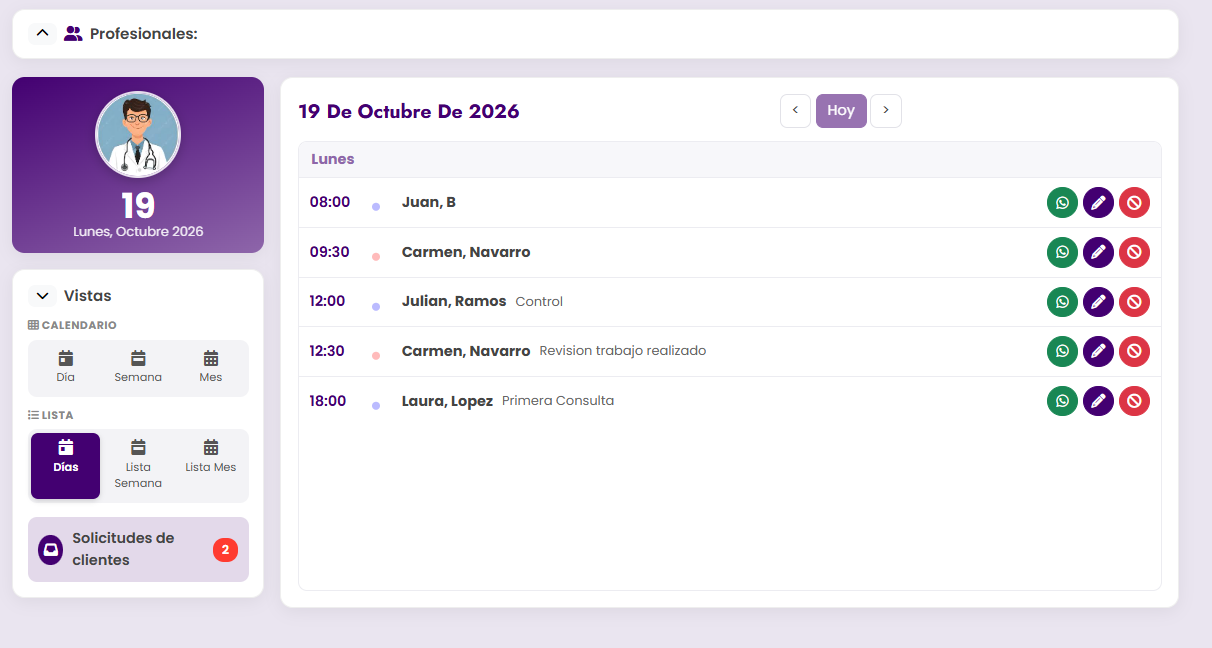Open Solicitudes de clientes requests
Screen dimensions: 1212x648
(x=138, y=549)
